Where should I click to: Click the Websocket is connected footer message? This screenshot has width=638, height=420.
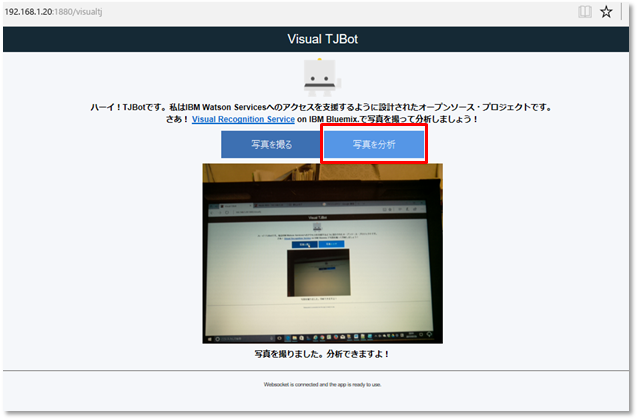pyautogui.click(x=322, y=384)
